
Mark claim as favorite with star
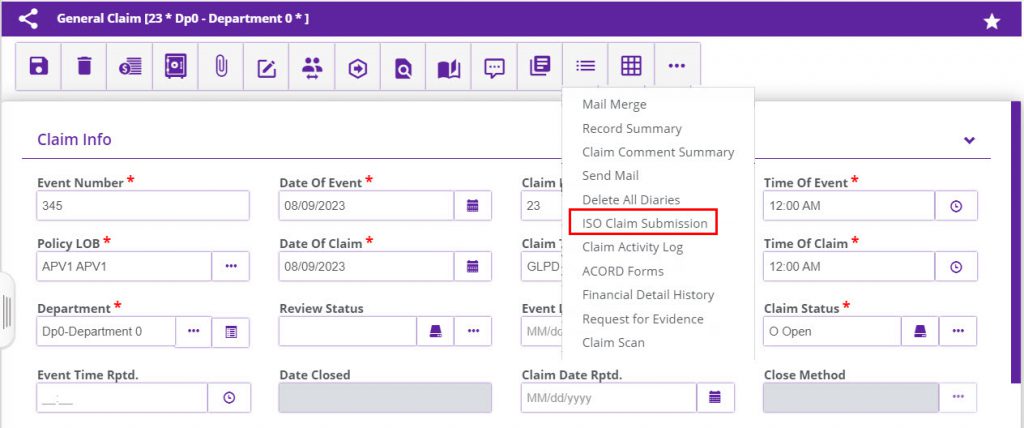click(x=991, y=21)
